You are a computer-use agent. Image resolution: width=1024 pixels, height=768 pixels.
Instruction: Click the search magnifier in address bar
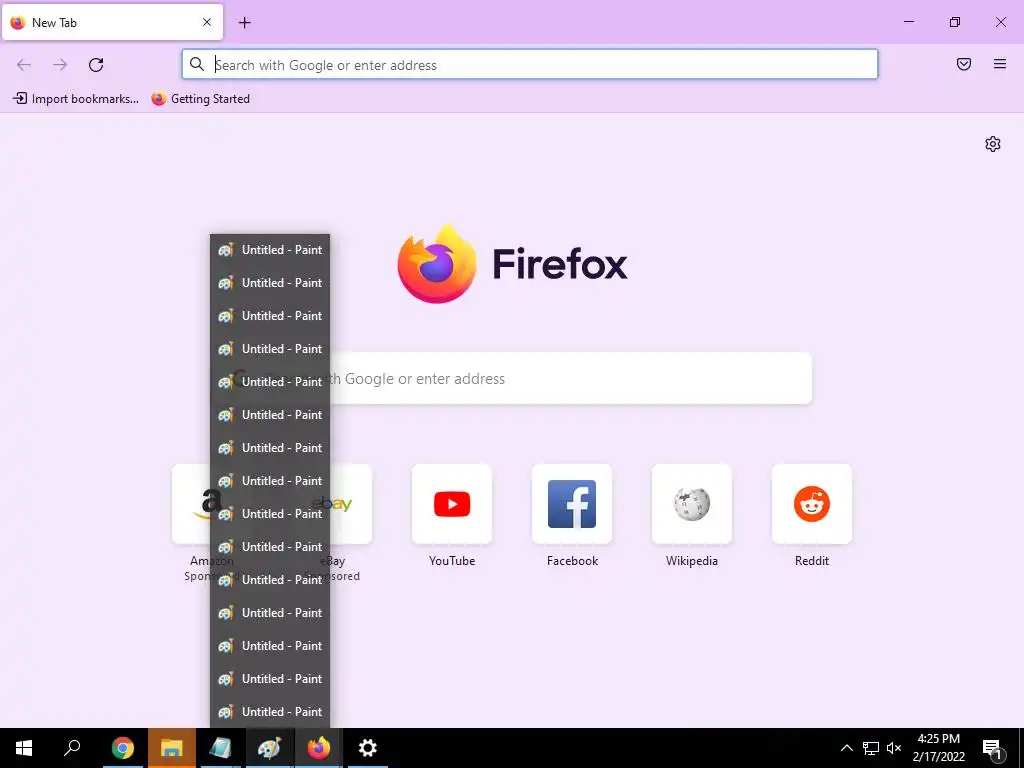(x=197, y=64)
